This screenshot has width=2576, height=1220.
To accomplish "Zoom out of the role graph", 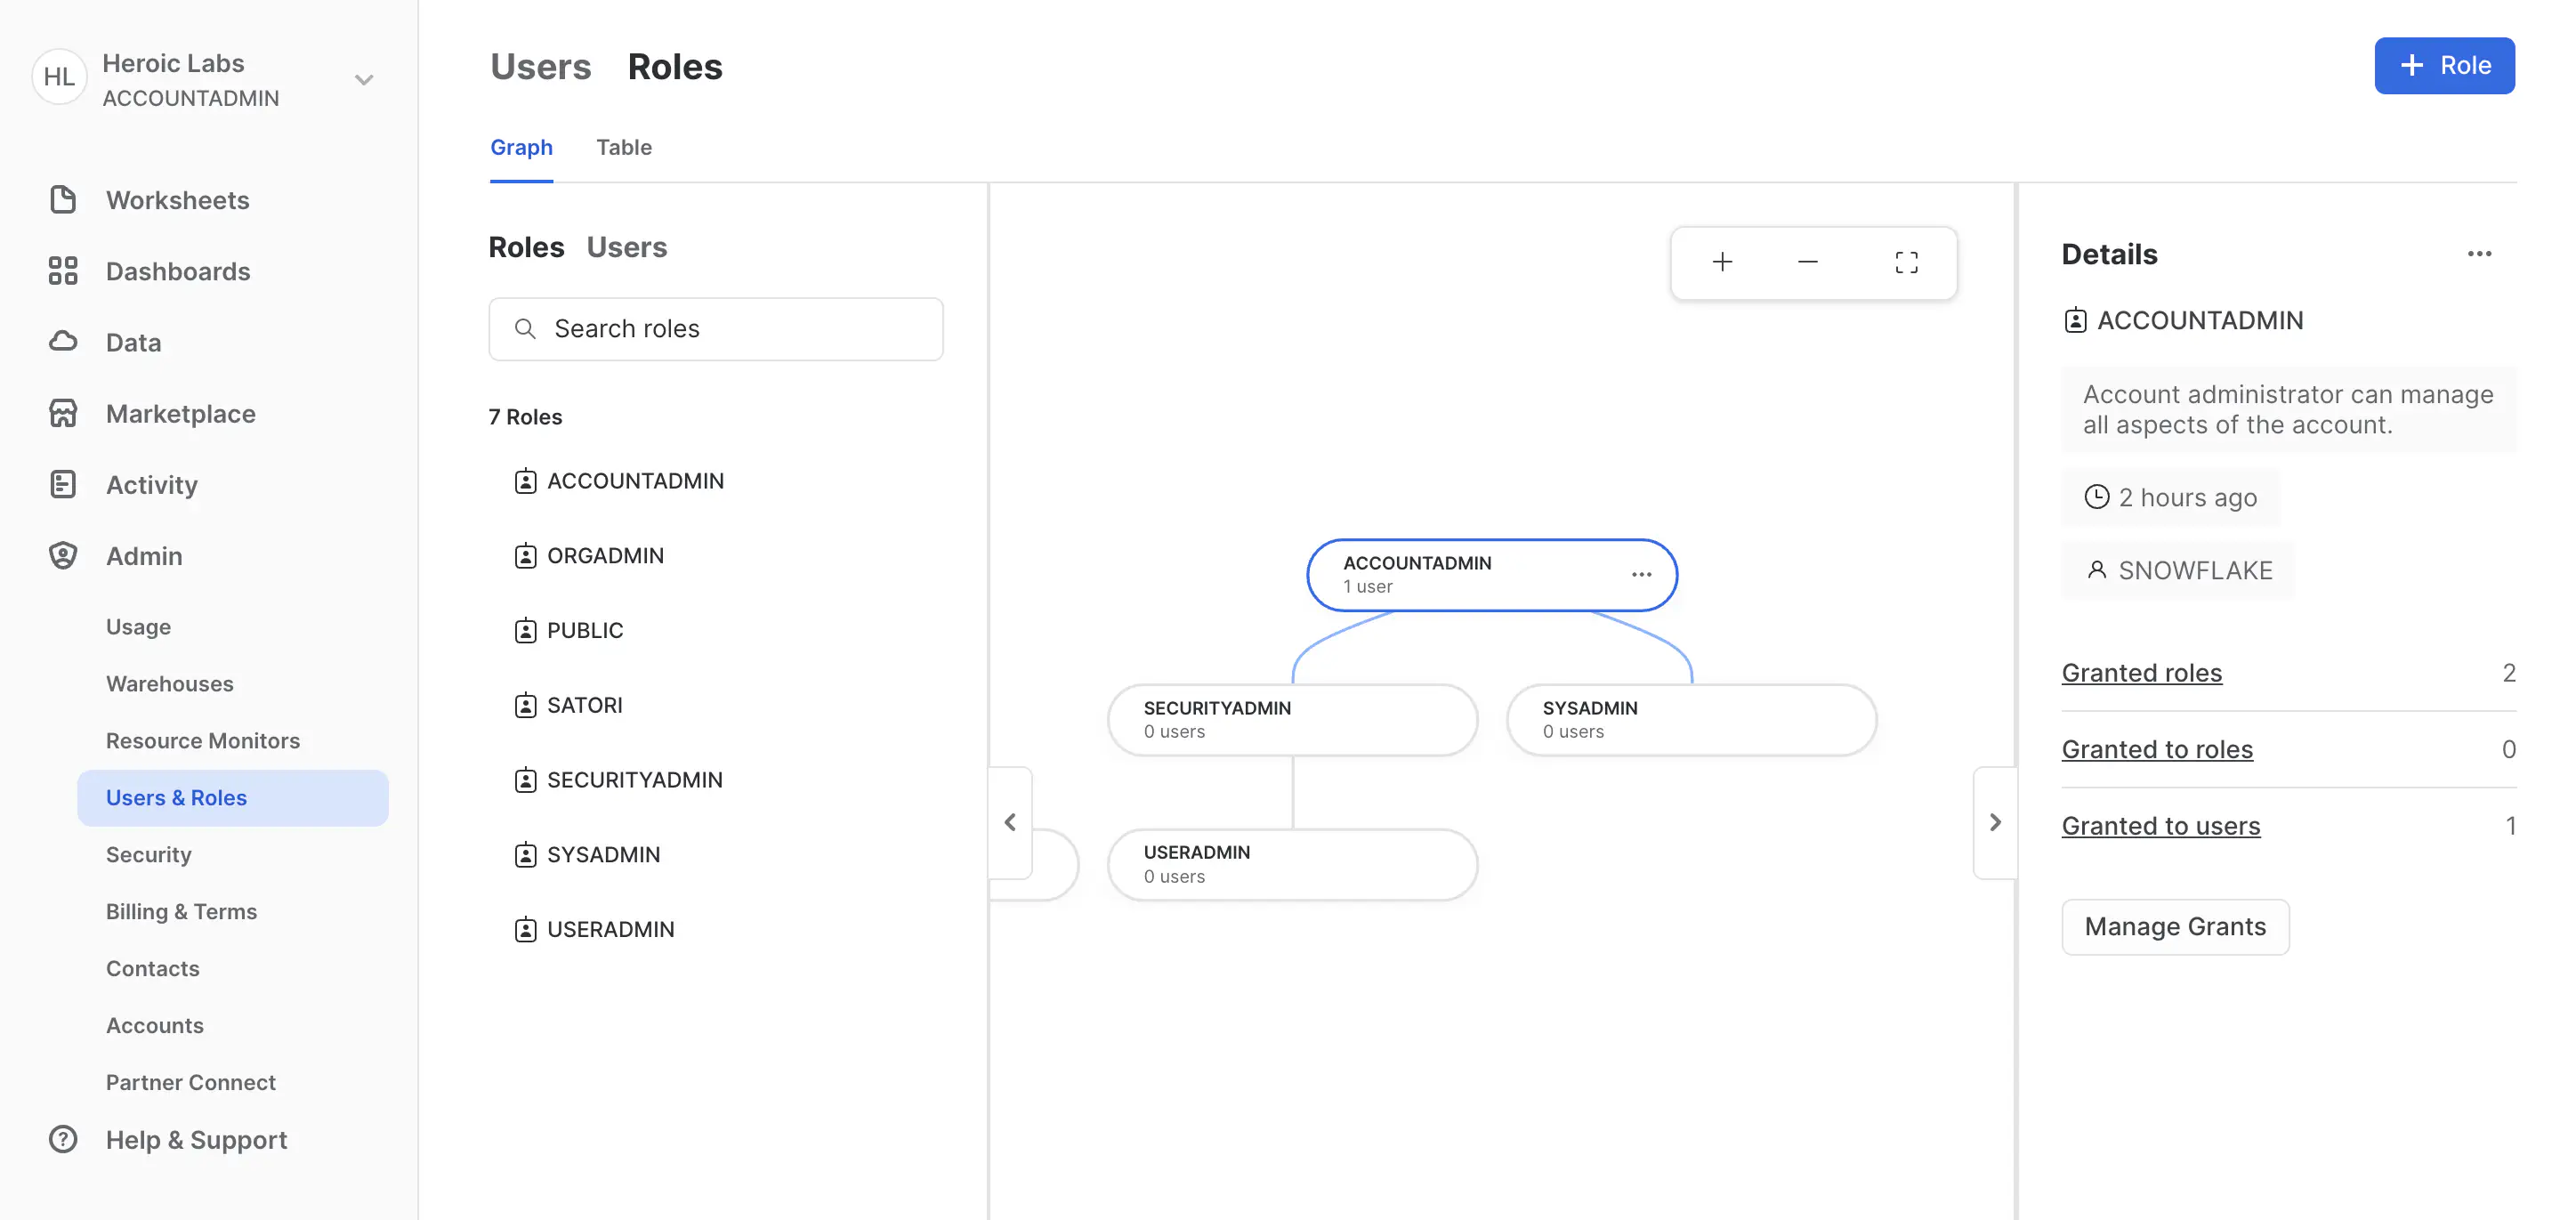I will (1807, 262).
